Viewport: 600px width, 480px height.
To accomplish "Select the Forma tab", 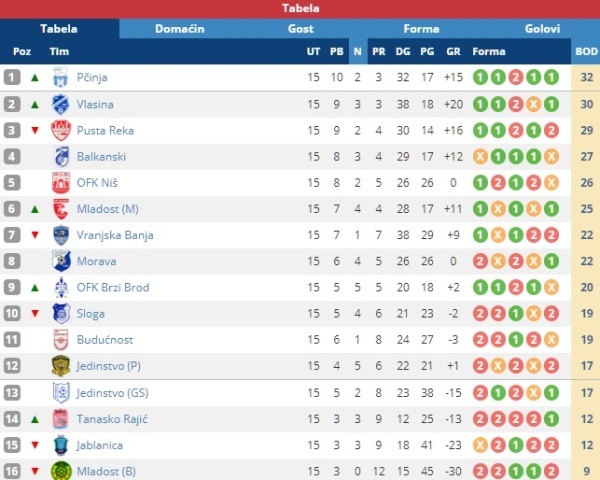I will (x=421, y=29).
